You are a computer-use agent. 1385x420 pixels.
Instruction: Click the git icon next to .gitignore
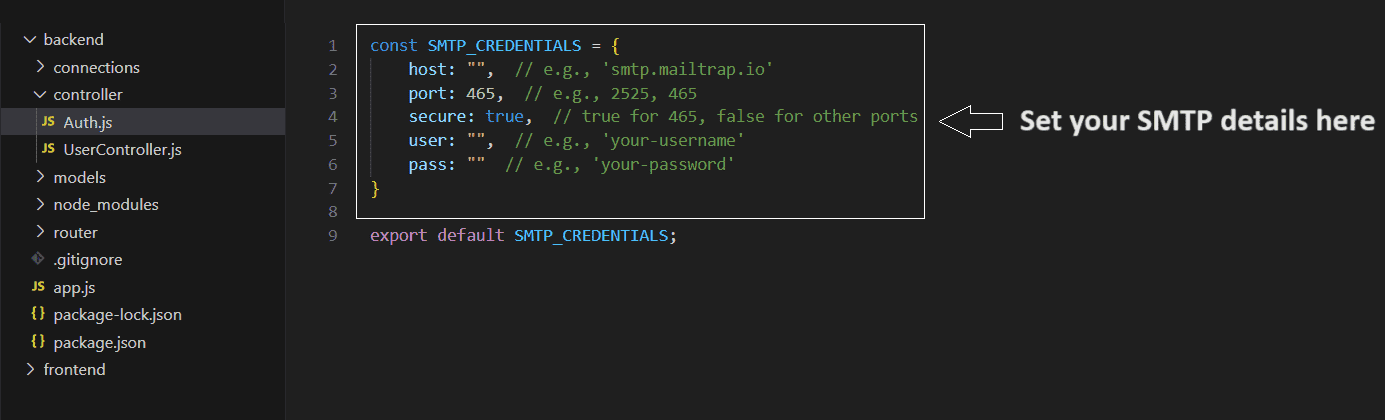point(38,259)
